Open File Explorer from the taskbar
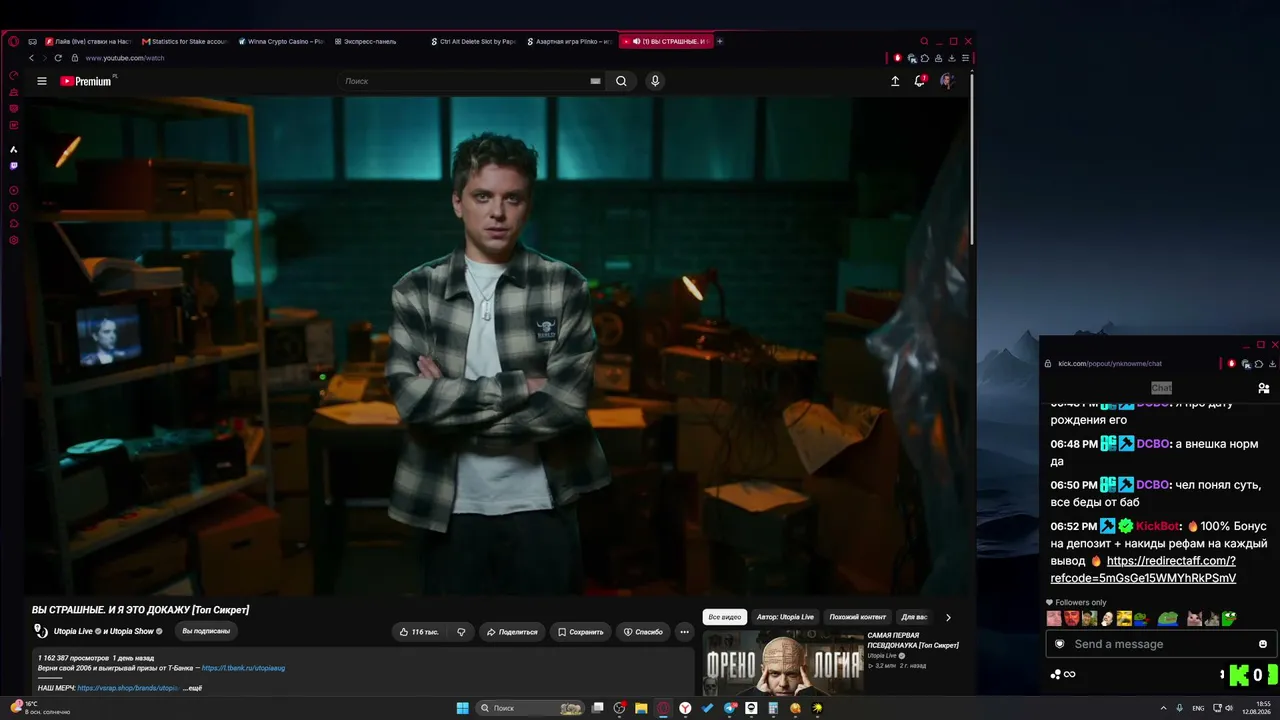Screen dimensions: 1280x720 pyautogui.click(x=641, y=708)
